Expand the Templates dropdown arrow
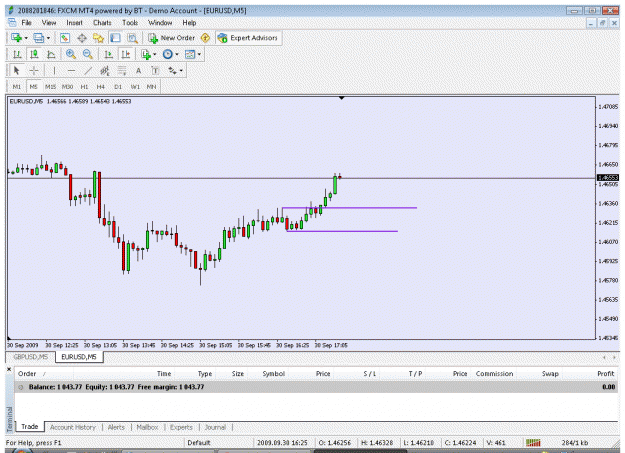The width and height of the screenshot is (625, 453). (x=199, y=55)
